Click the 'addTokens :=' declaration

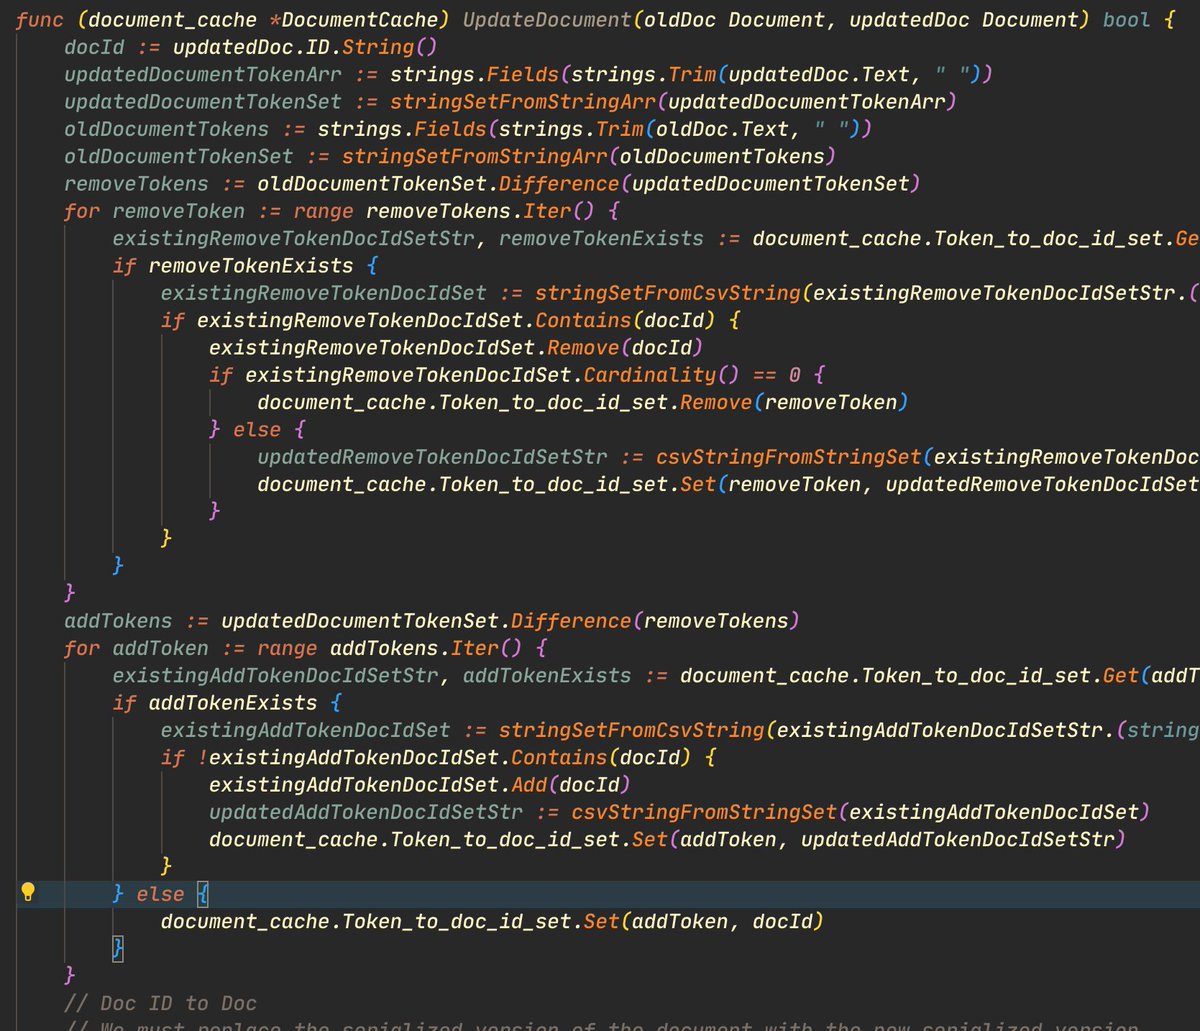tap(136, 620)
